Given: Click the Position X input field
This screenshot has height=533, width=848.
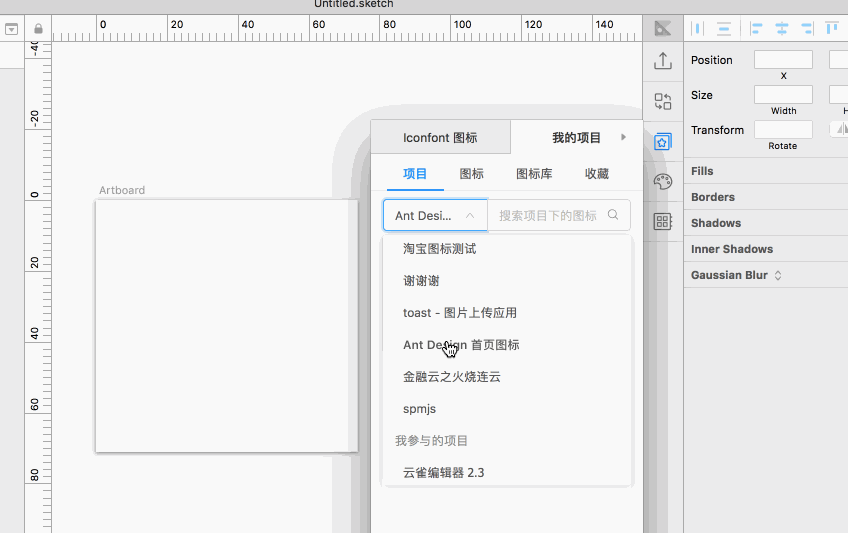Looking at the screenshot, I should pyautogui.click(x=783, y=59).
